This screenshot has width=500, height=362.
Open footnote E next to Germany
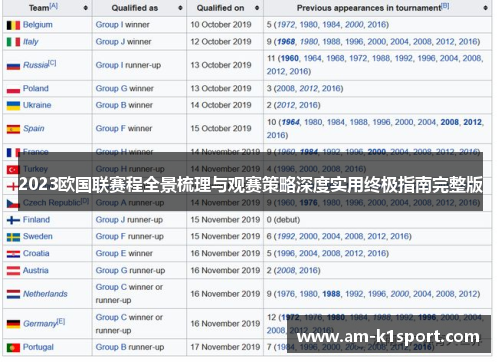click(61, 321)
